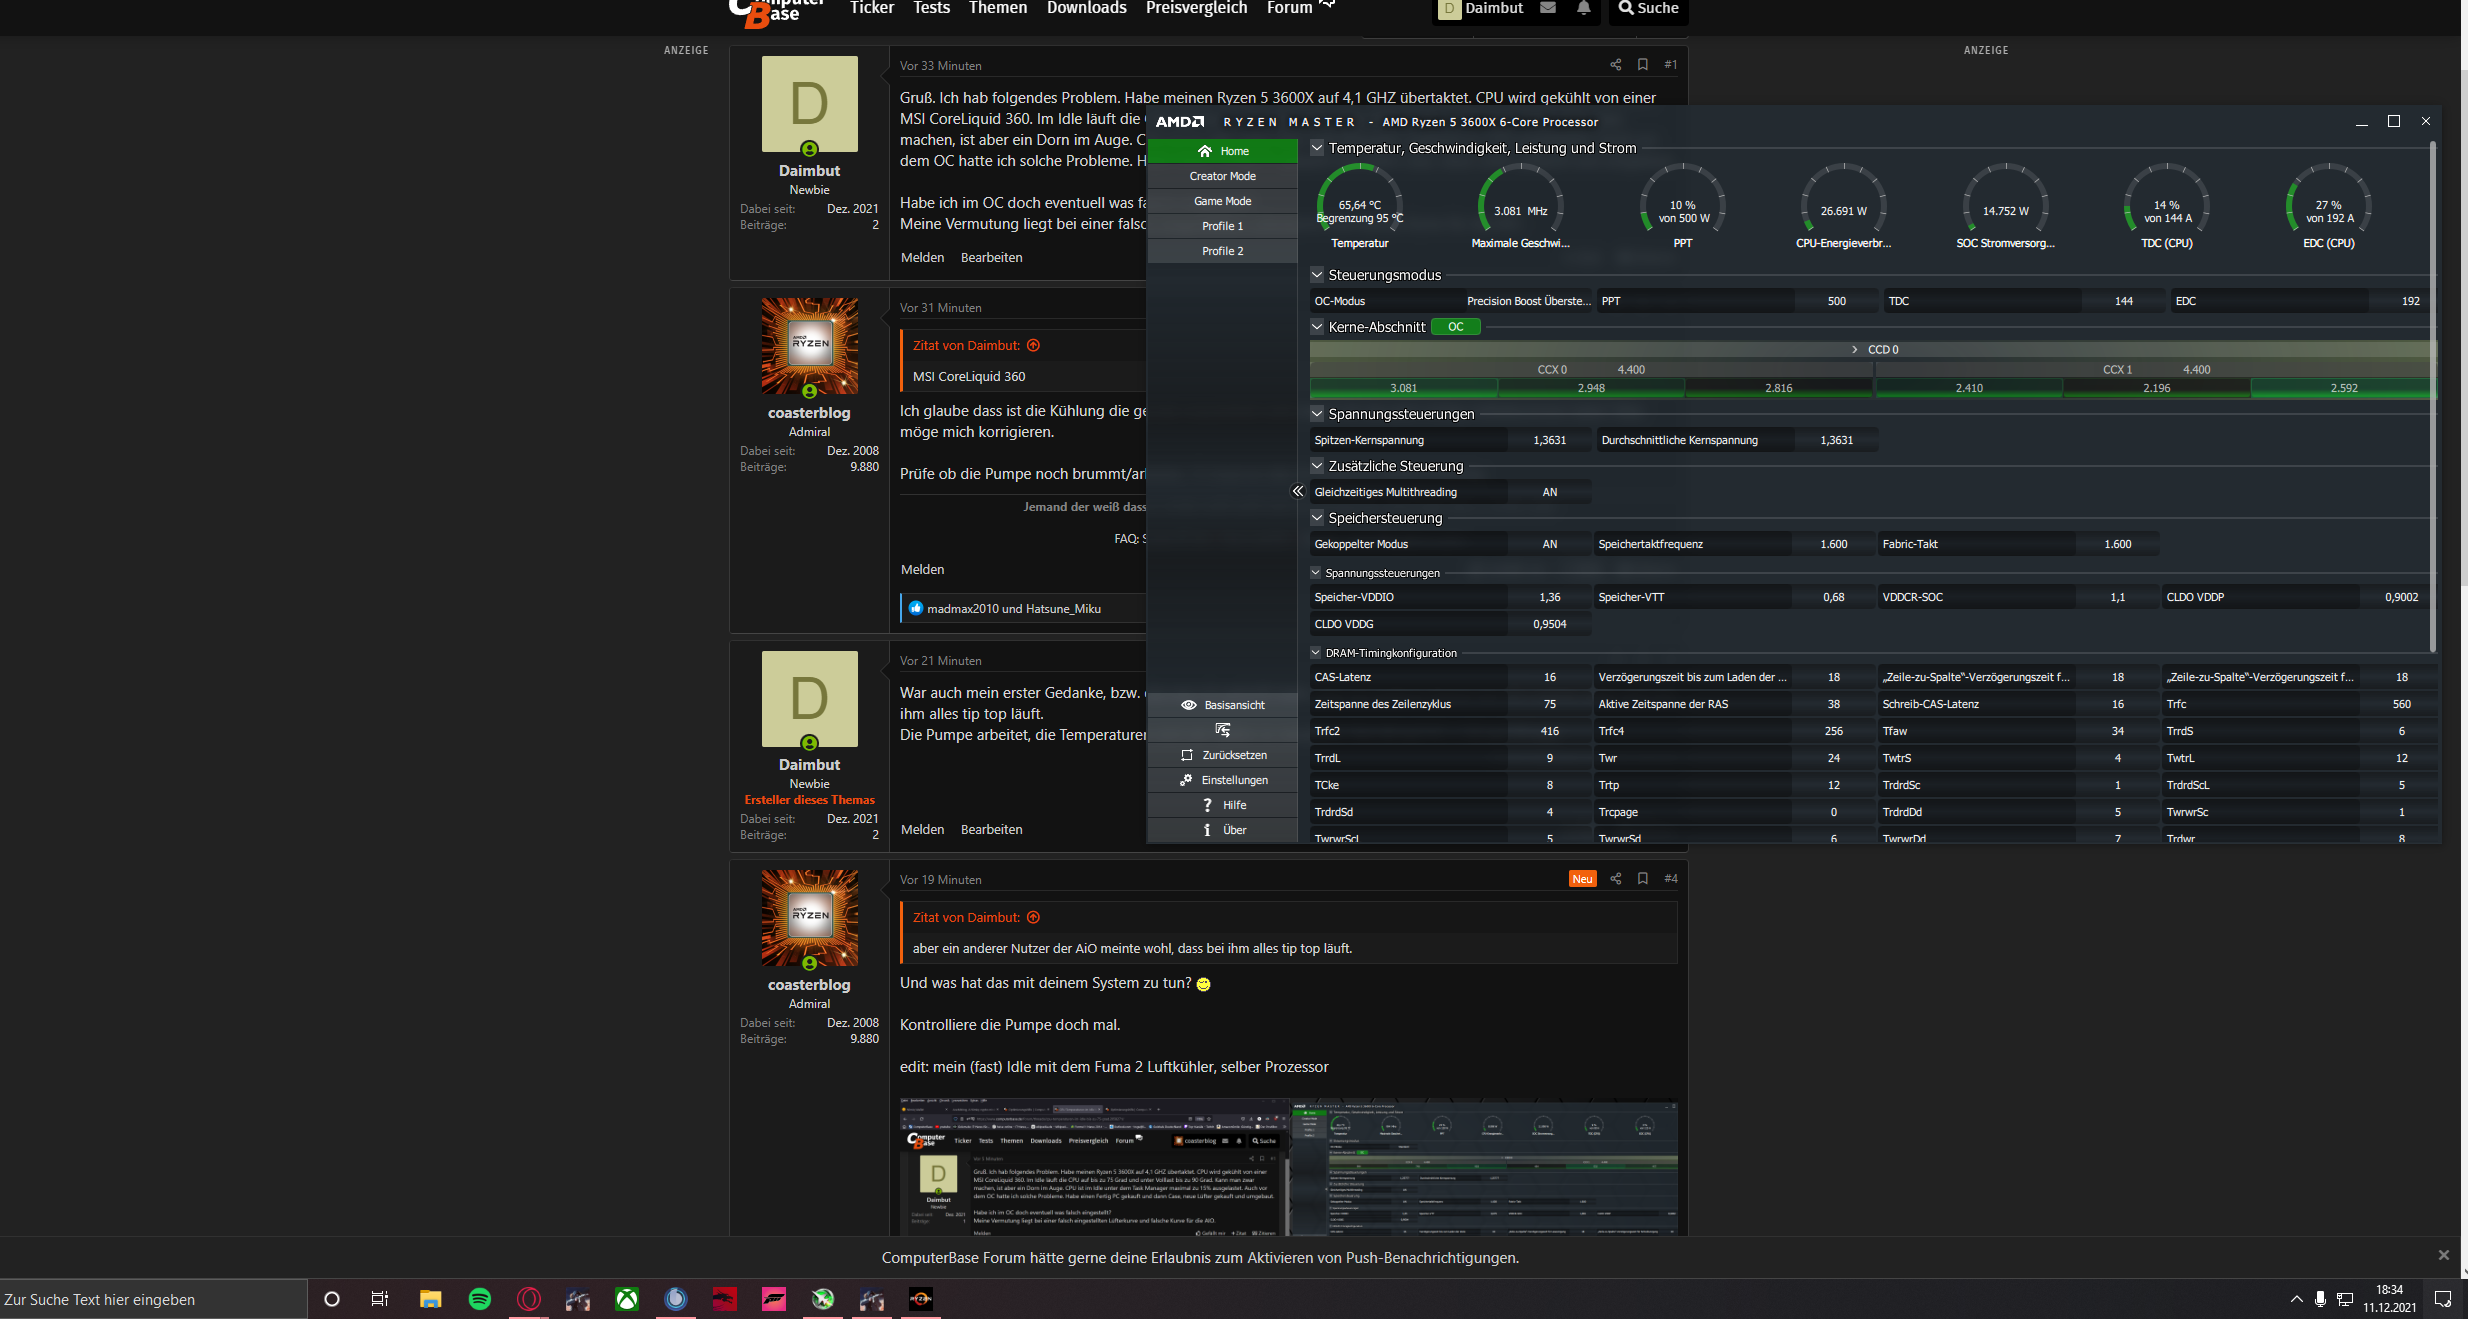
Task: Click Bearbeiten on the first post
Action: click(x=991, y=258)
